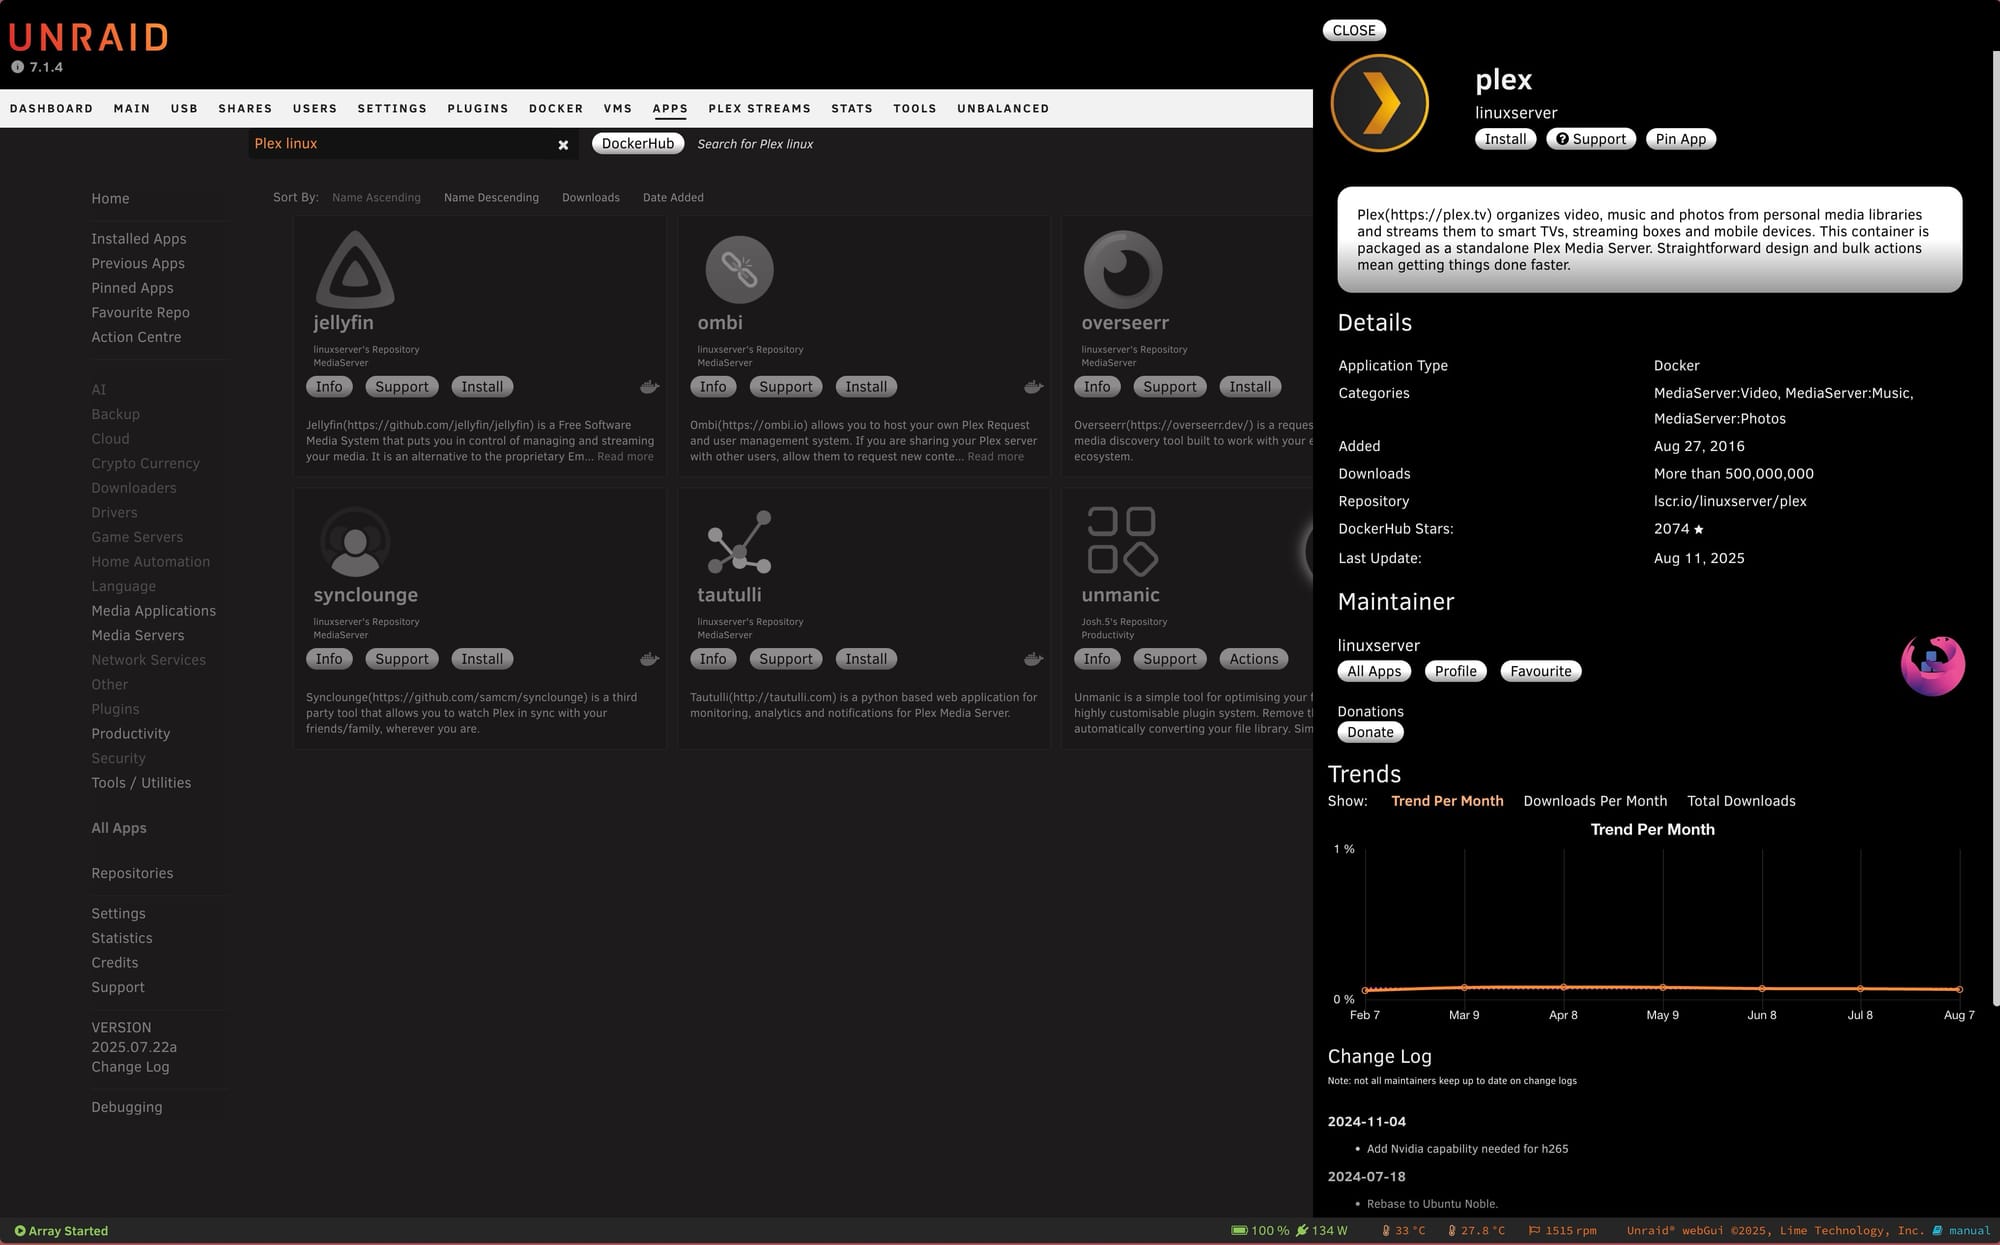Close the plex details panel
Image resolution: width=2000 pixels, height=1245 pixels.
point(1354,30)
